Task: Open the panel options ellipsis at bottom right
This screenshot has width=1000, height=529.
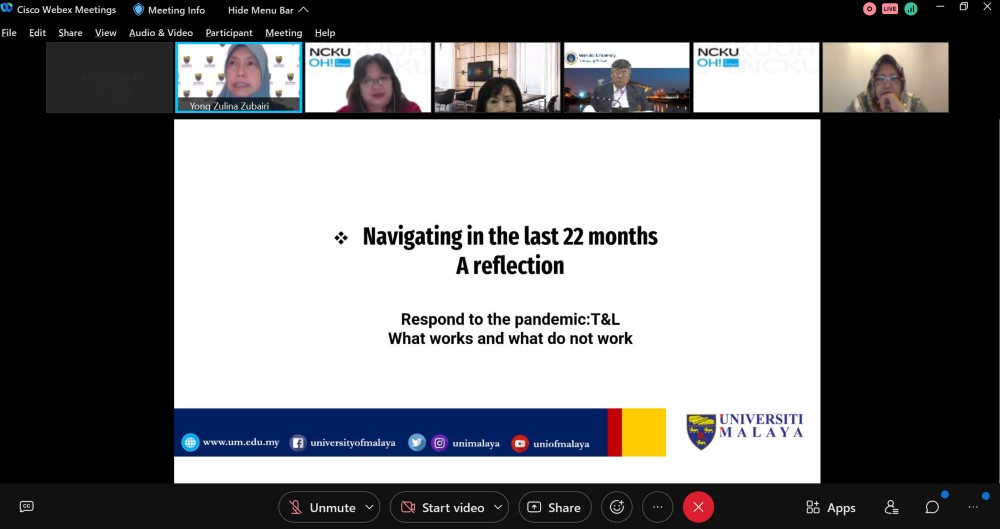Action: (x=973, y=507)
